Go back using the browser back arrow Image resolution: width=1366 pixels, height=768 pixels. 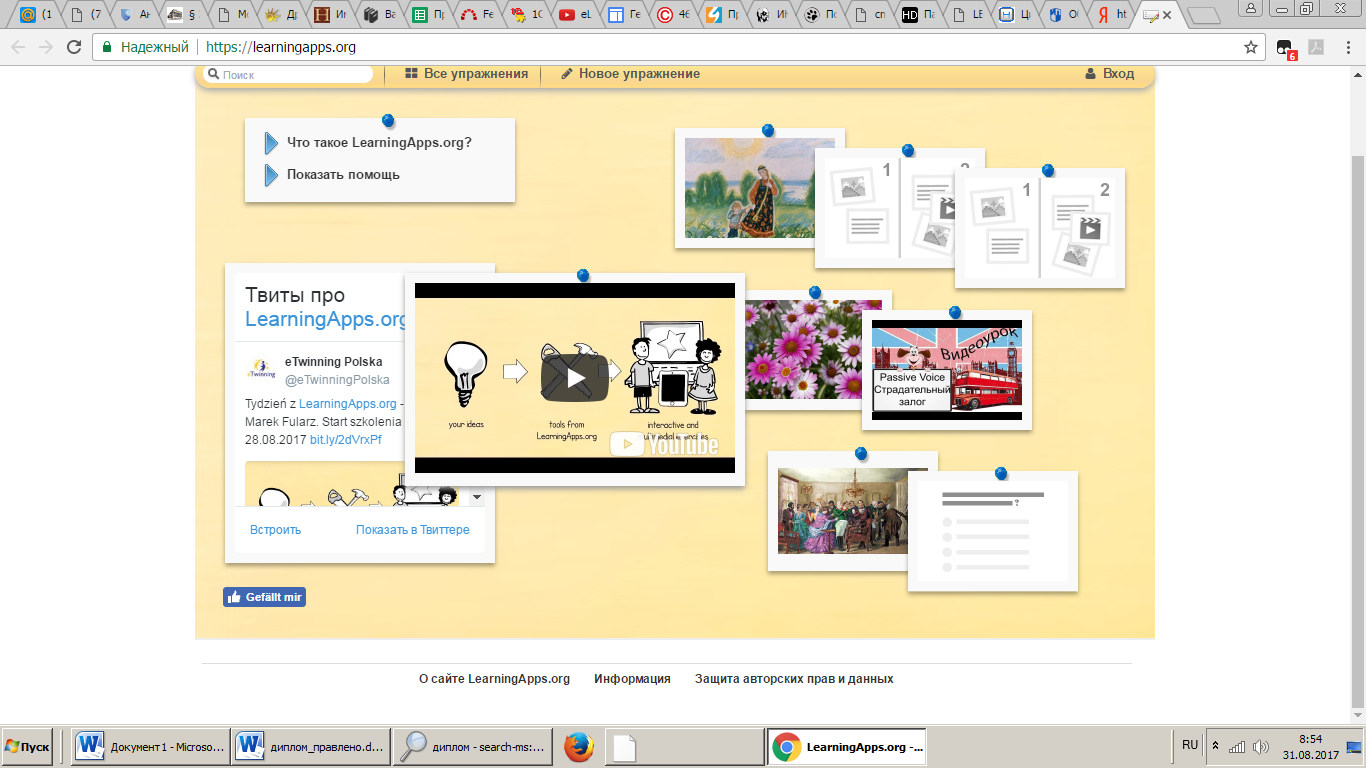tap(17, 47)
